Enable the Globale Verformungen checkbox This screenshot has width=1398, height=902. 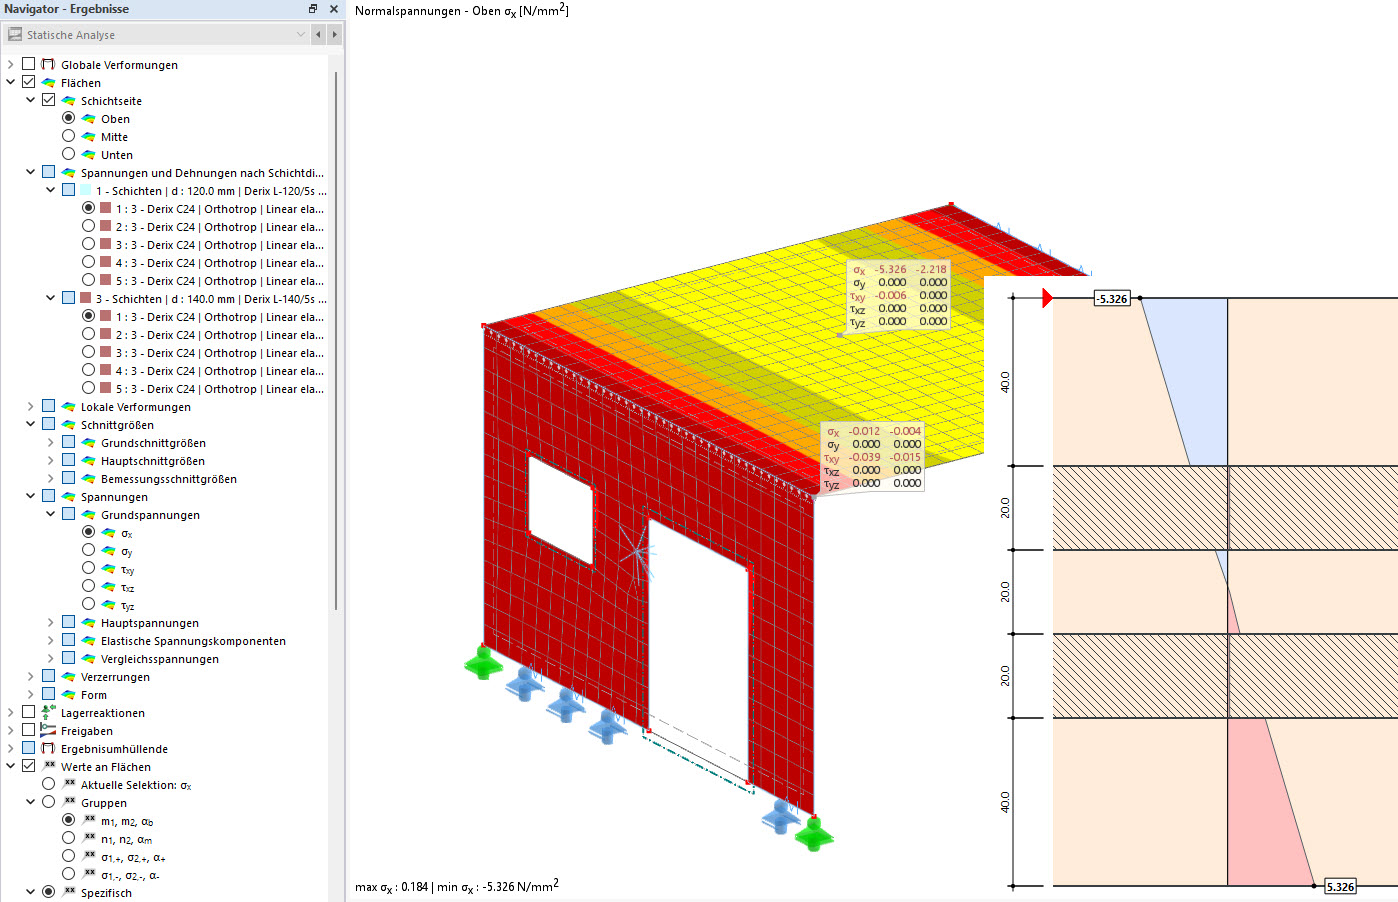click(x=28, y=64)
